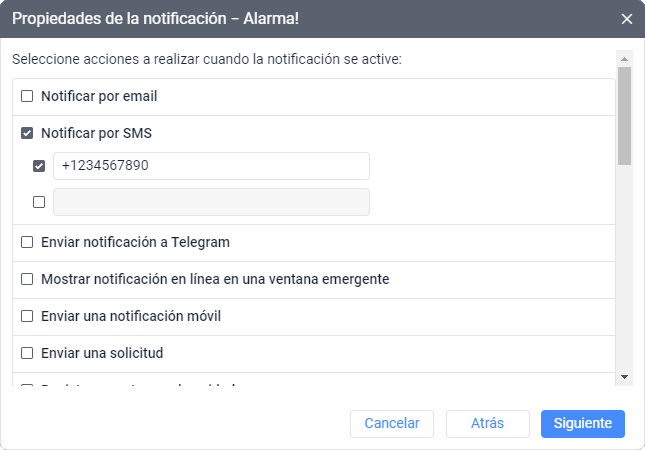645x450 pixels.
Task: Check the Enviar una solicitud option
Action: point(27,353)
